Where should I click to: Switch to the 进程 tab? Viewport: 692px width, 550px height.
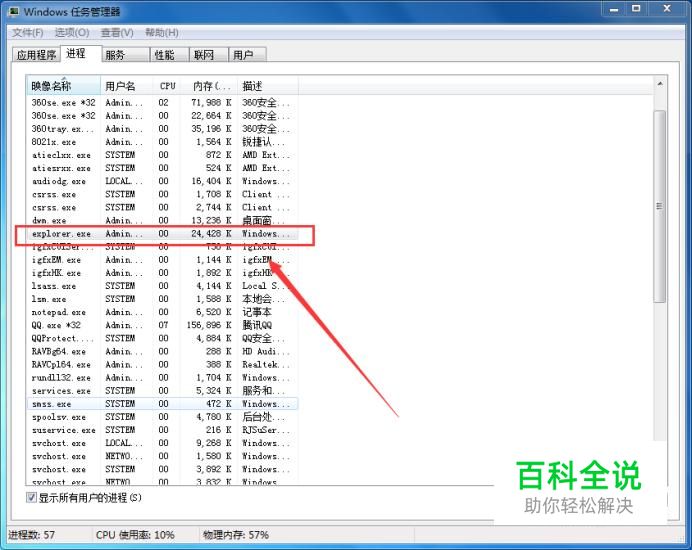pyautogui.click(x=81, y=53)
